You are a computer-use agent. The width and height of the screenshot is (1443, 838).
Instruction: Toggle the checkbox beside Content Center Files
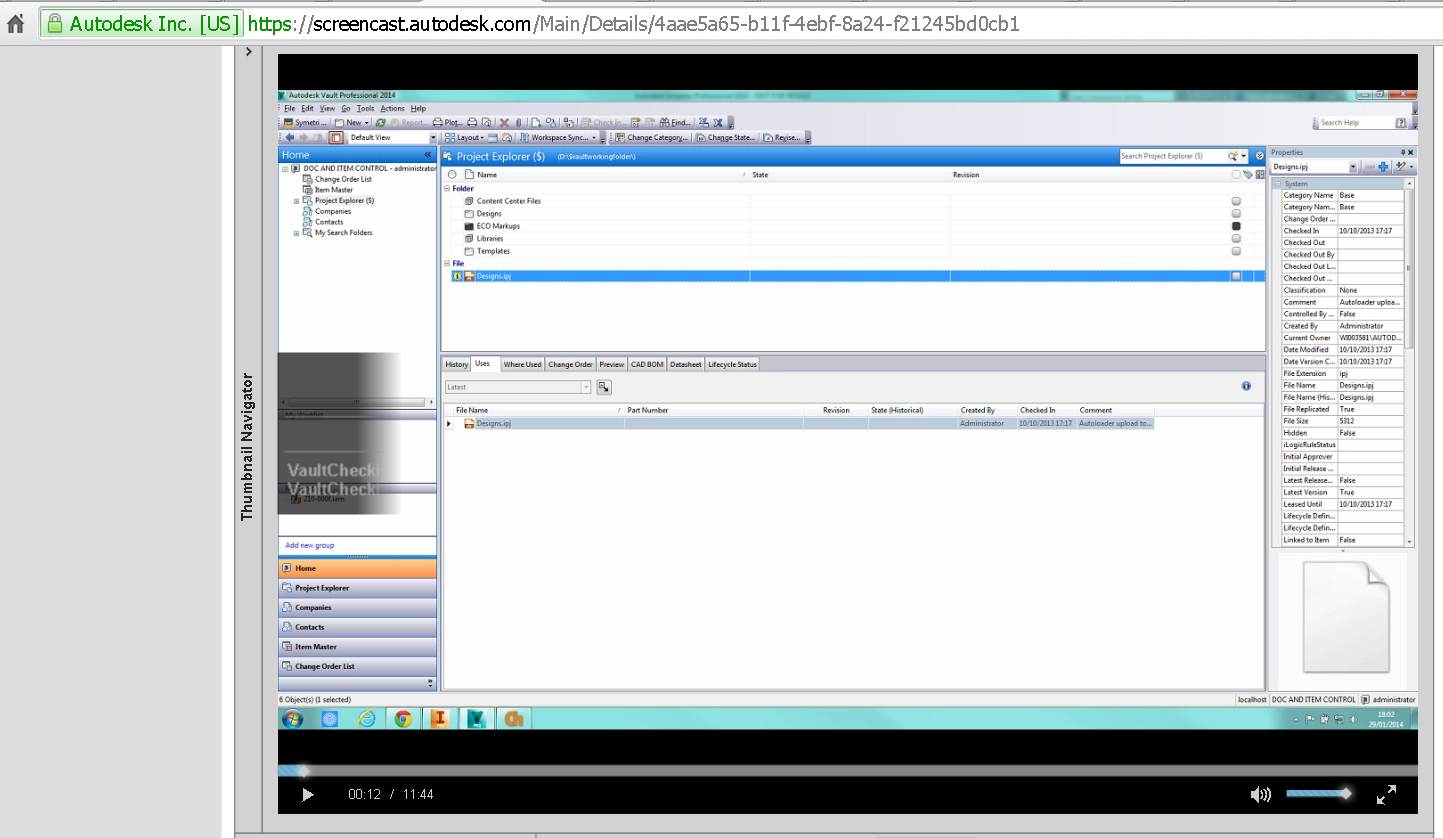pyautogui.click(x=1236, y=200)
